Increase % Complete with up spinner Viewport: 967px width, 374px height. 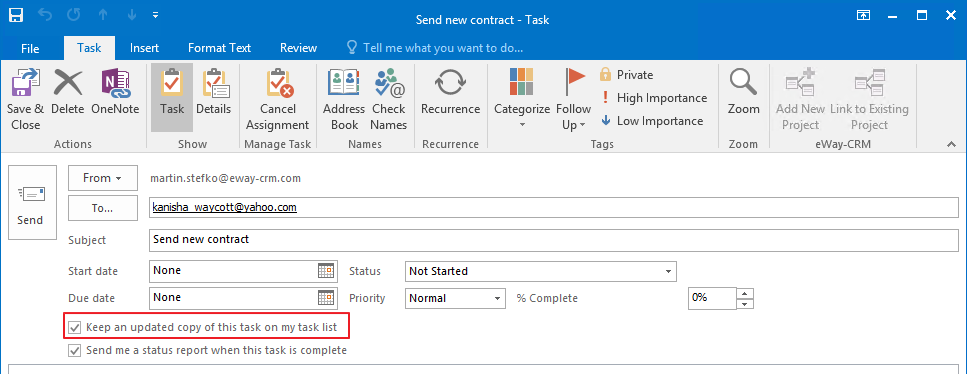click(746, 293)
